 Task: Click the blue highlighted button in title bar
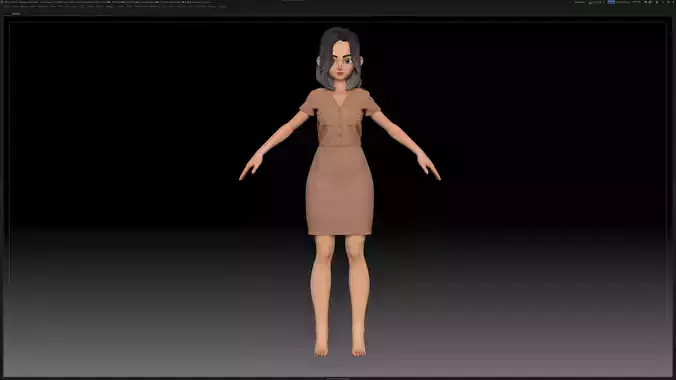click(x=611, y=2)
